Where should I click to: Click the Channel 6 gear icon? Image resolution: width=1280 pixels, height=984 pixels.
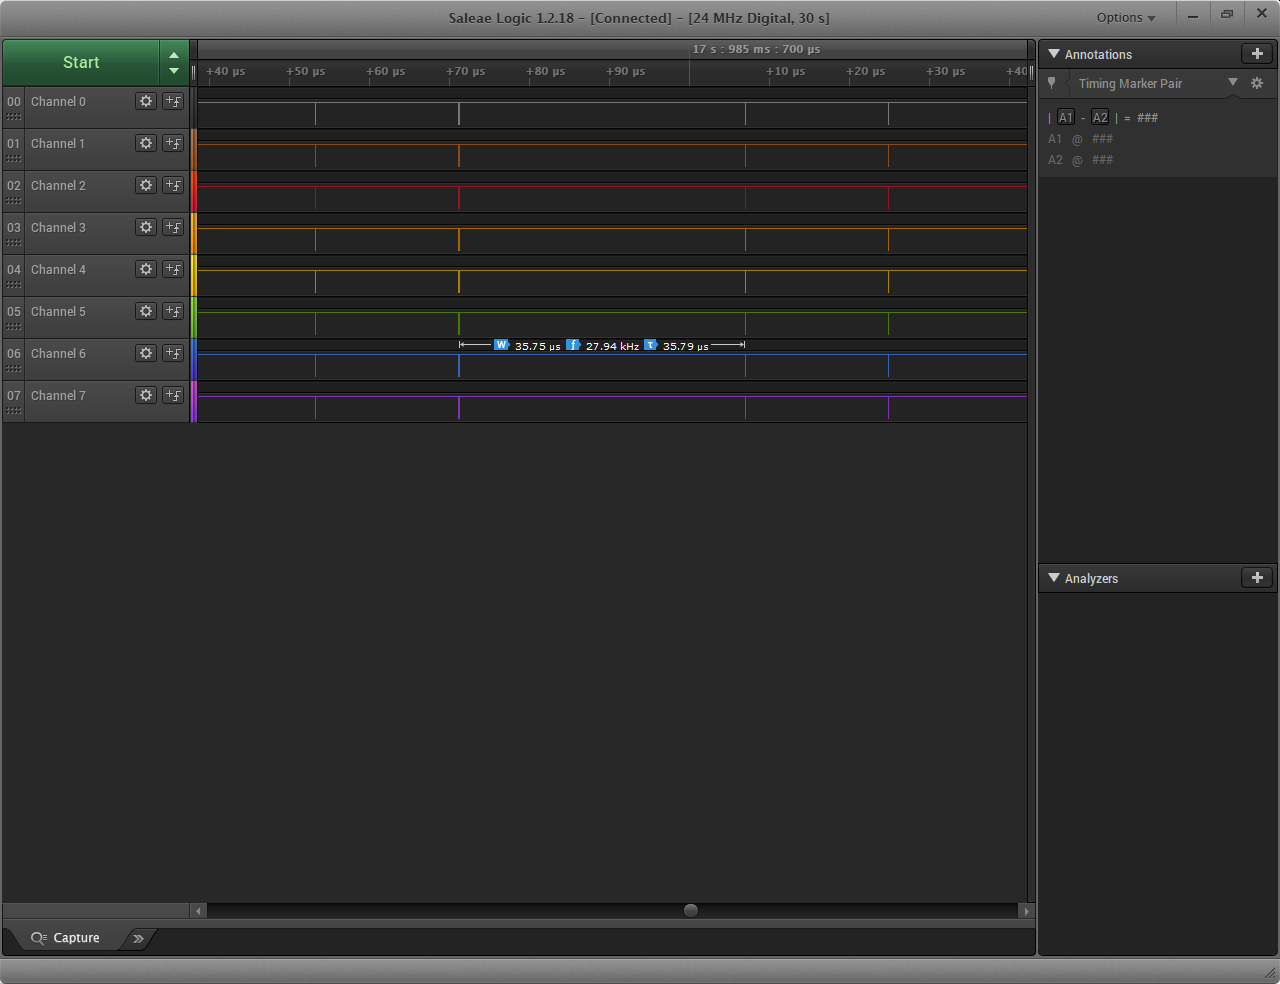click(146, 353)
